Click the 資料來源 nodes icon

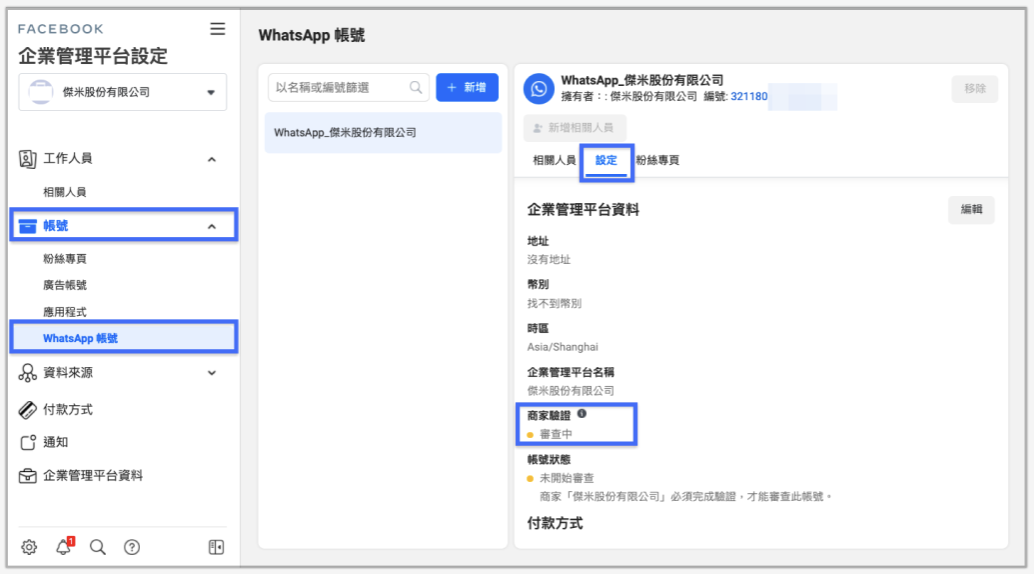click(x=28, y=373)
